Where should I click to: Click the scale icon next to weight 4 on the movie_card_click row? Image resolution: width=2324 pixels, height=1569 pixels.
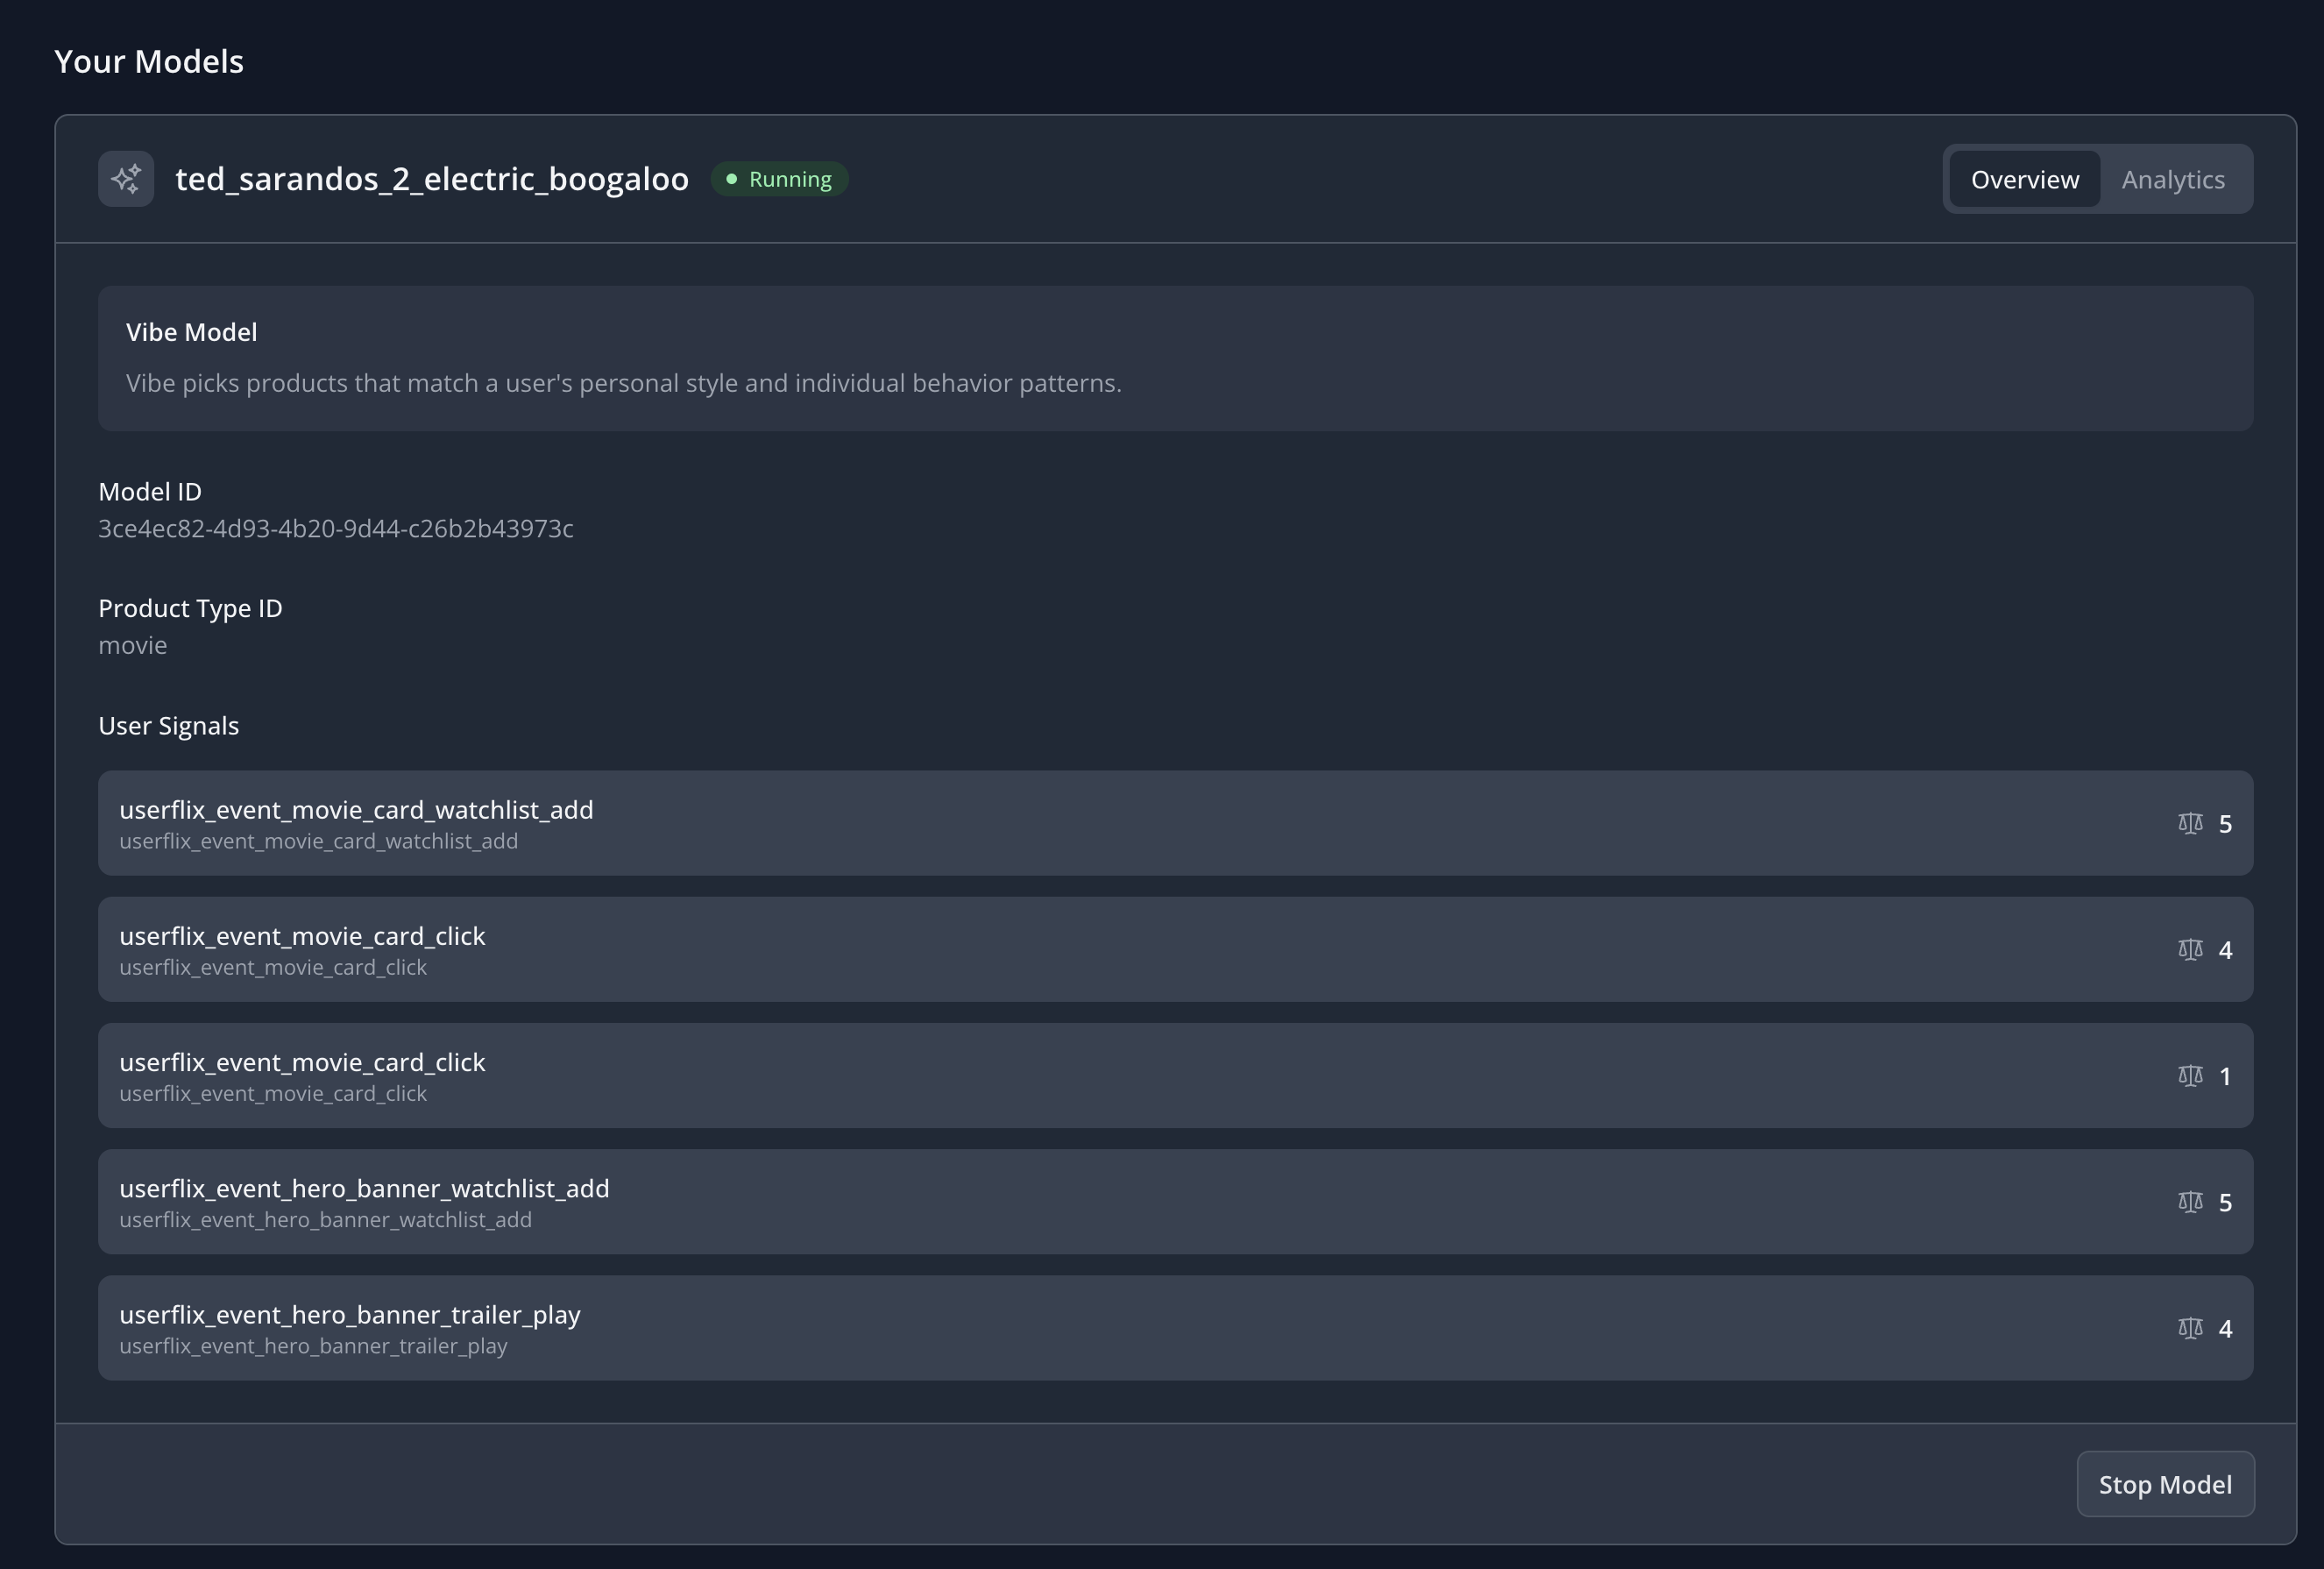[2190, 949]
